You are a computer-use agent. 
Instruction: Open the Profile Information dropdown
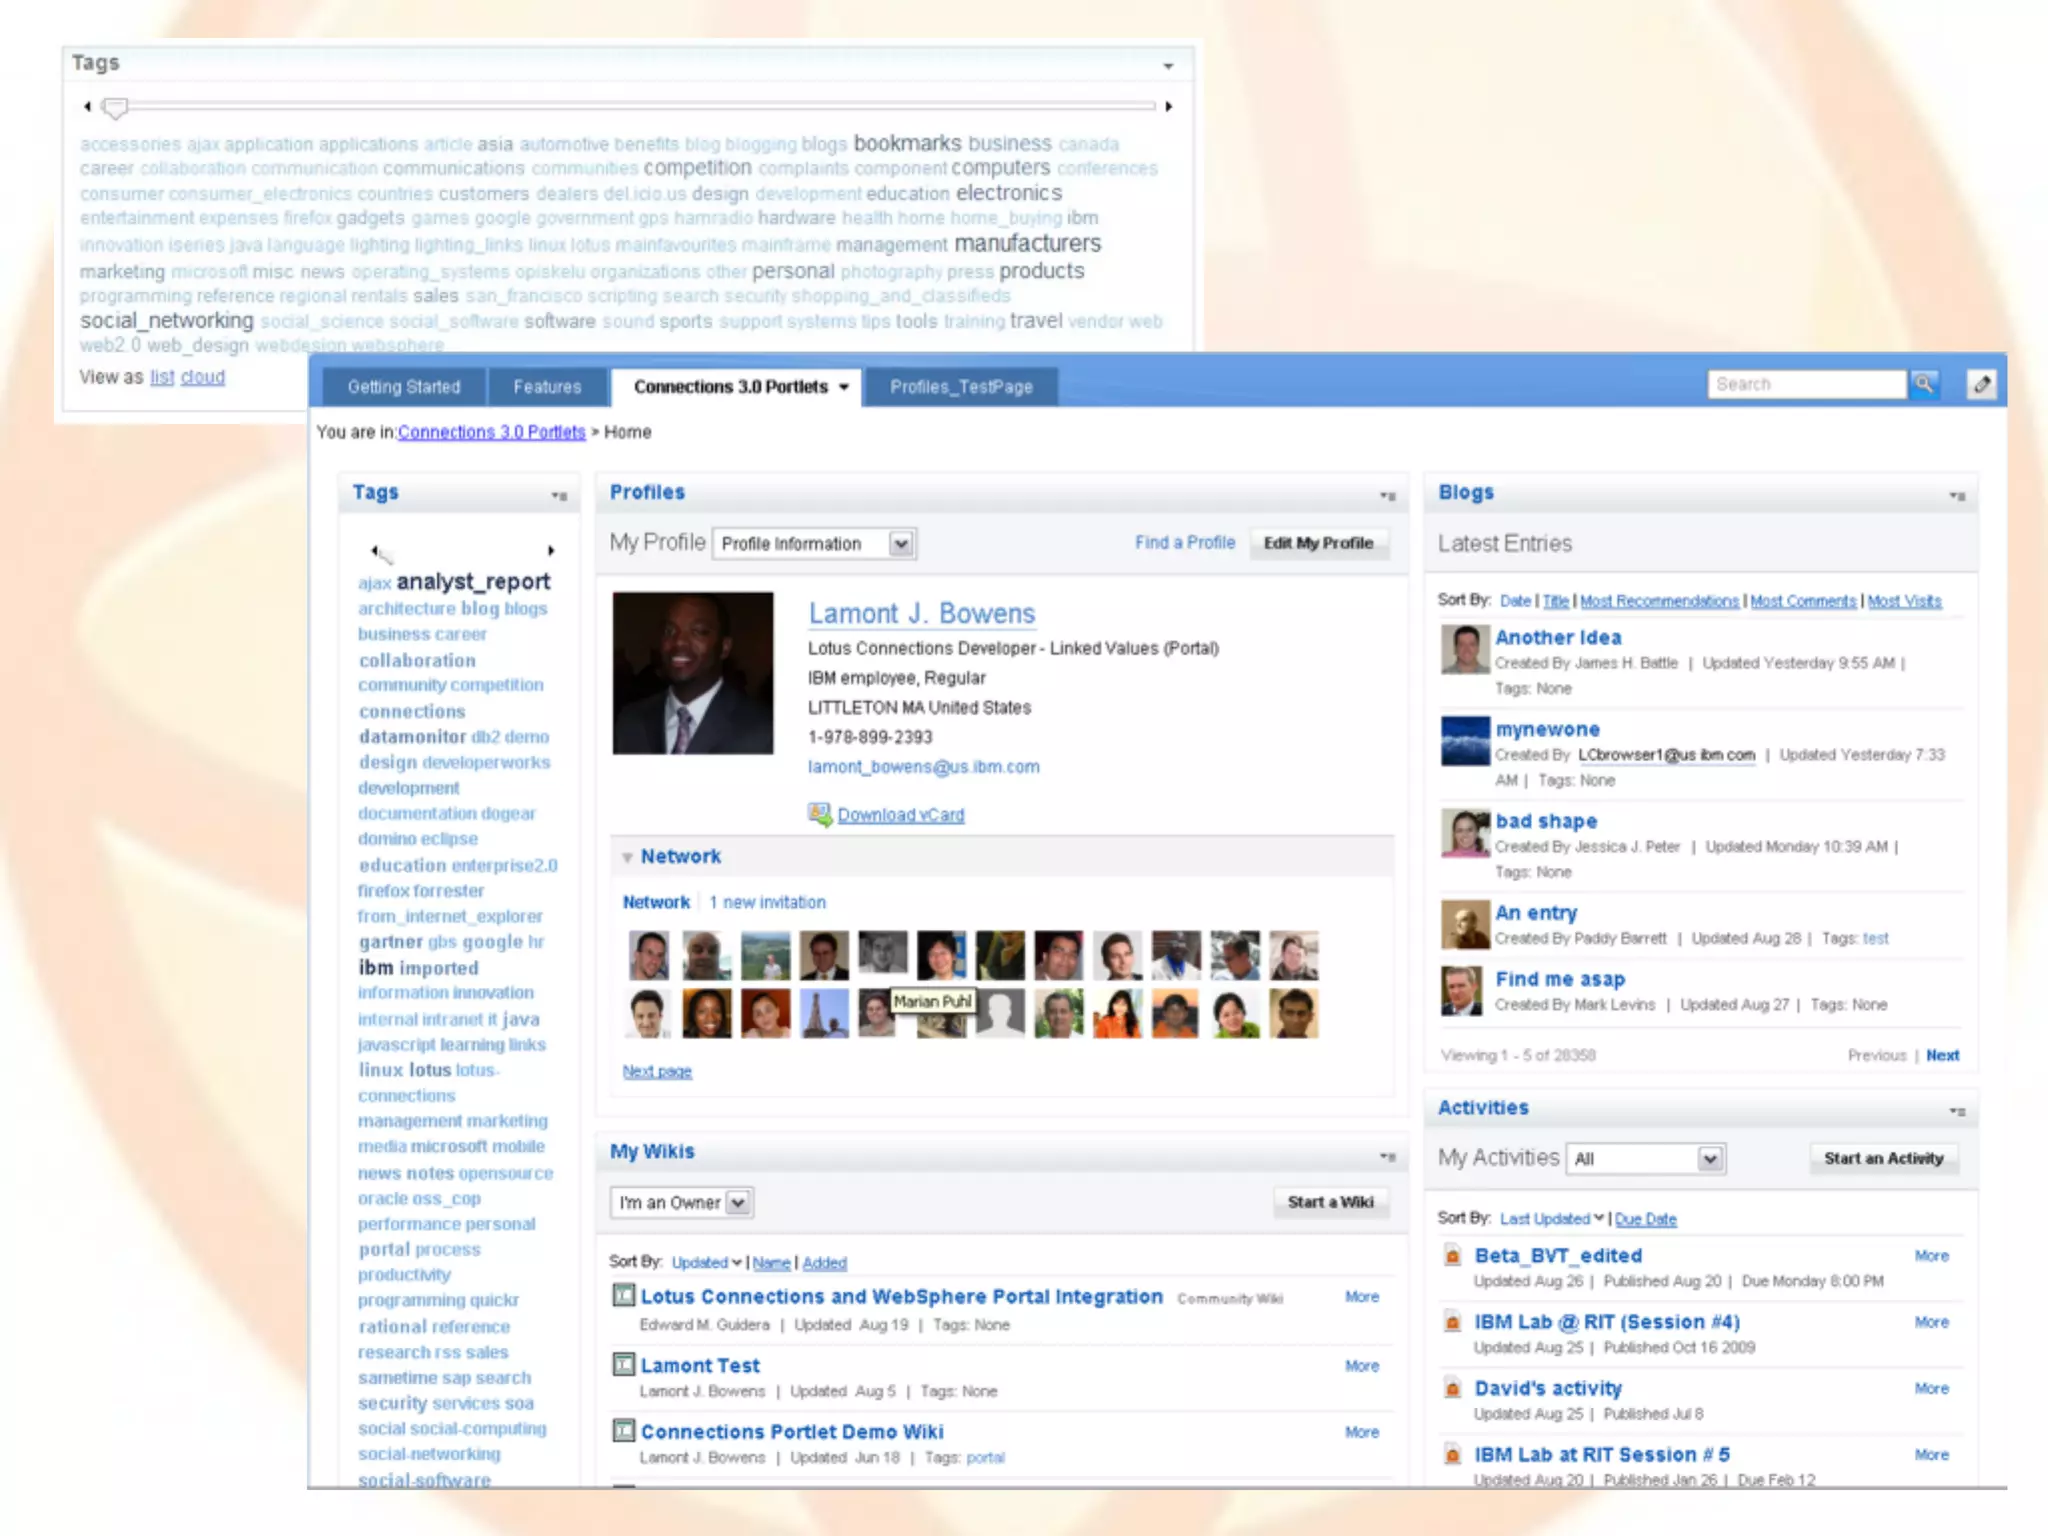[901, 544]
